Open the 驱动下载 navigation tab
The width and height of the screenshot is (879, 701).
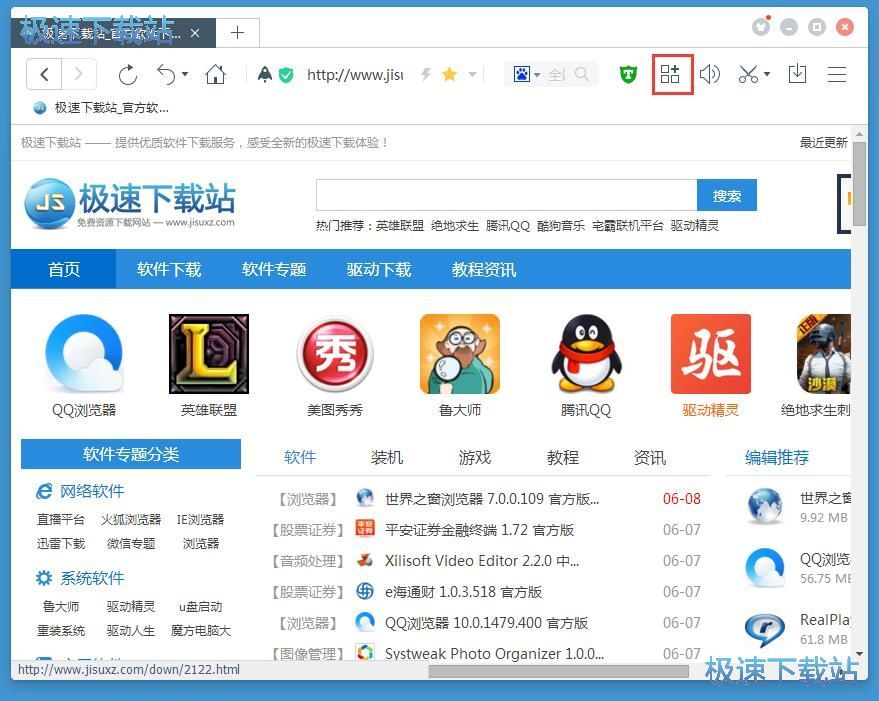[x=378, y=269]
